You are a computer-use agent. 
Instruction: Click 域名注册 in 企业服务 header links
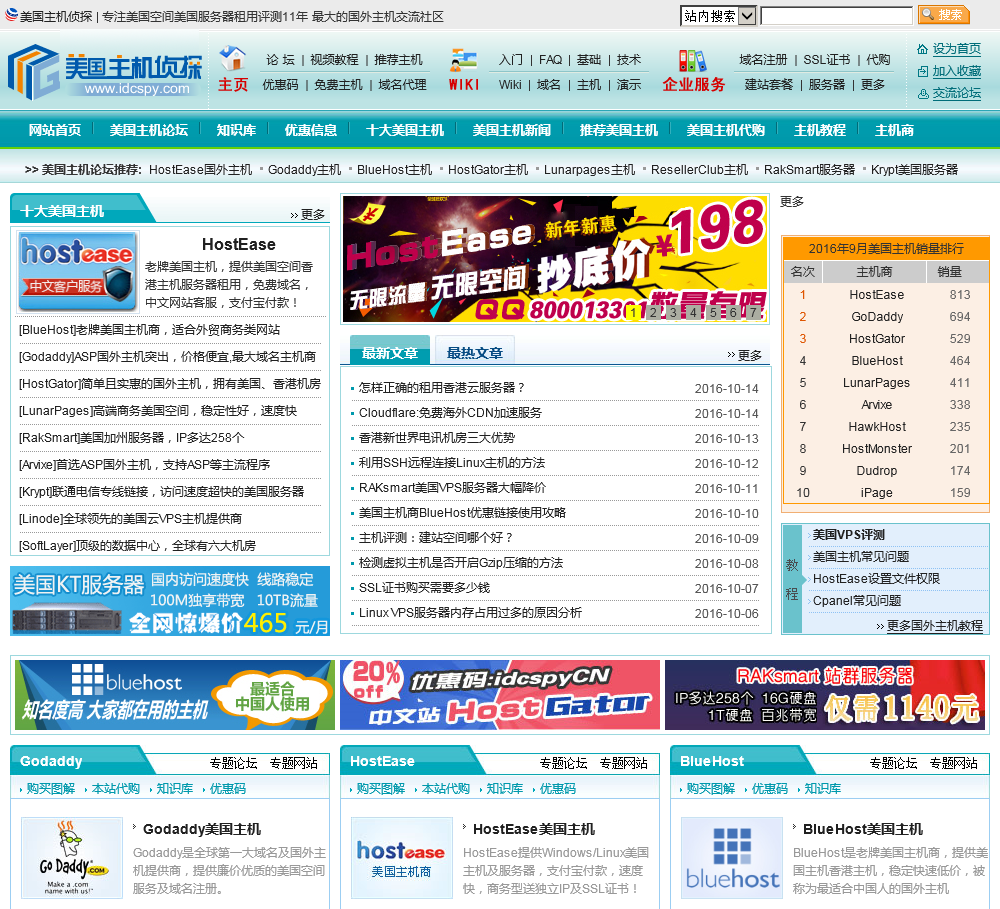coord(763,59)
